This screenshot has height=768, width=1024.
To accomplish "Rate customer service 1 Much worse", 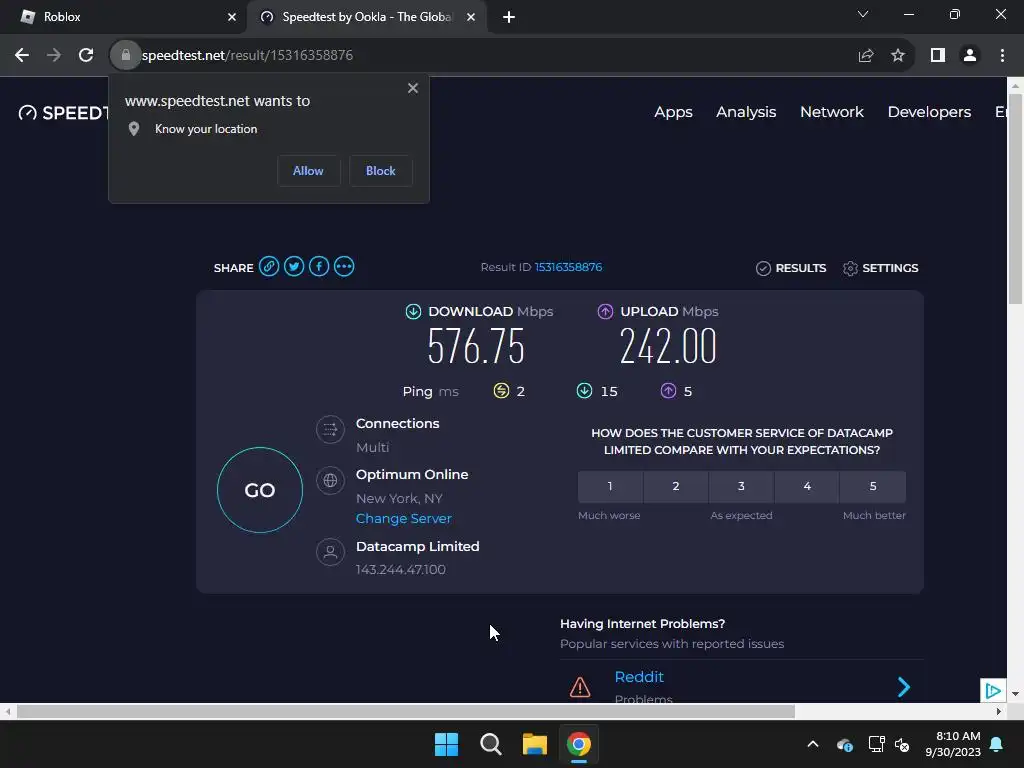I will point(610,486).
